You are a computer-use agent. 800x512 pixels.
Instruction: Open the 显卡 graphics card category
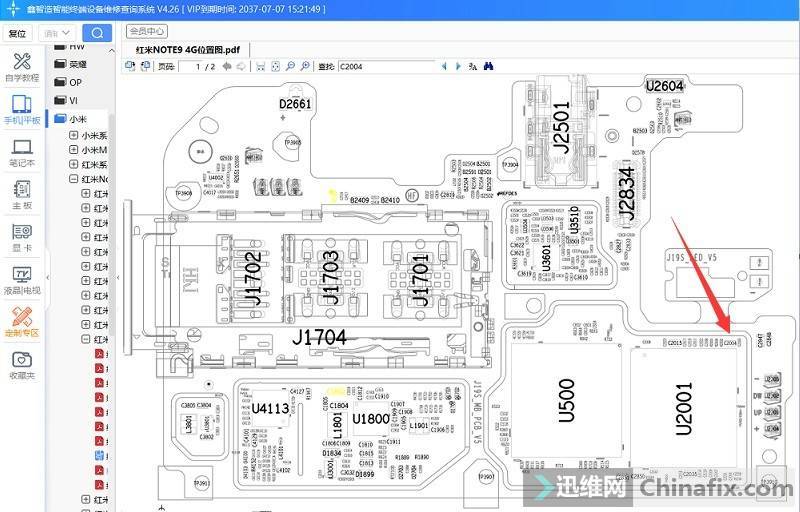click(x=22, y=237)
